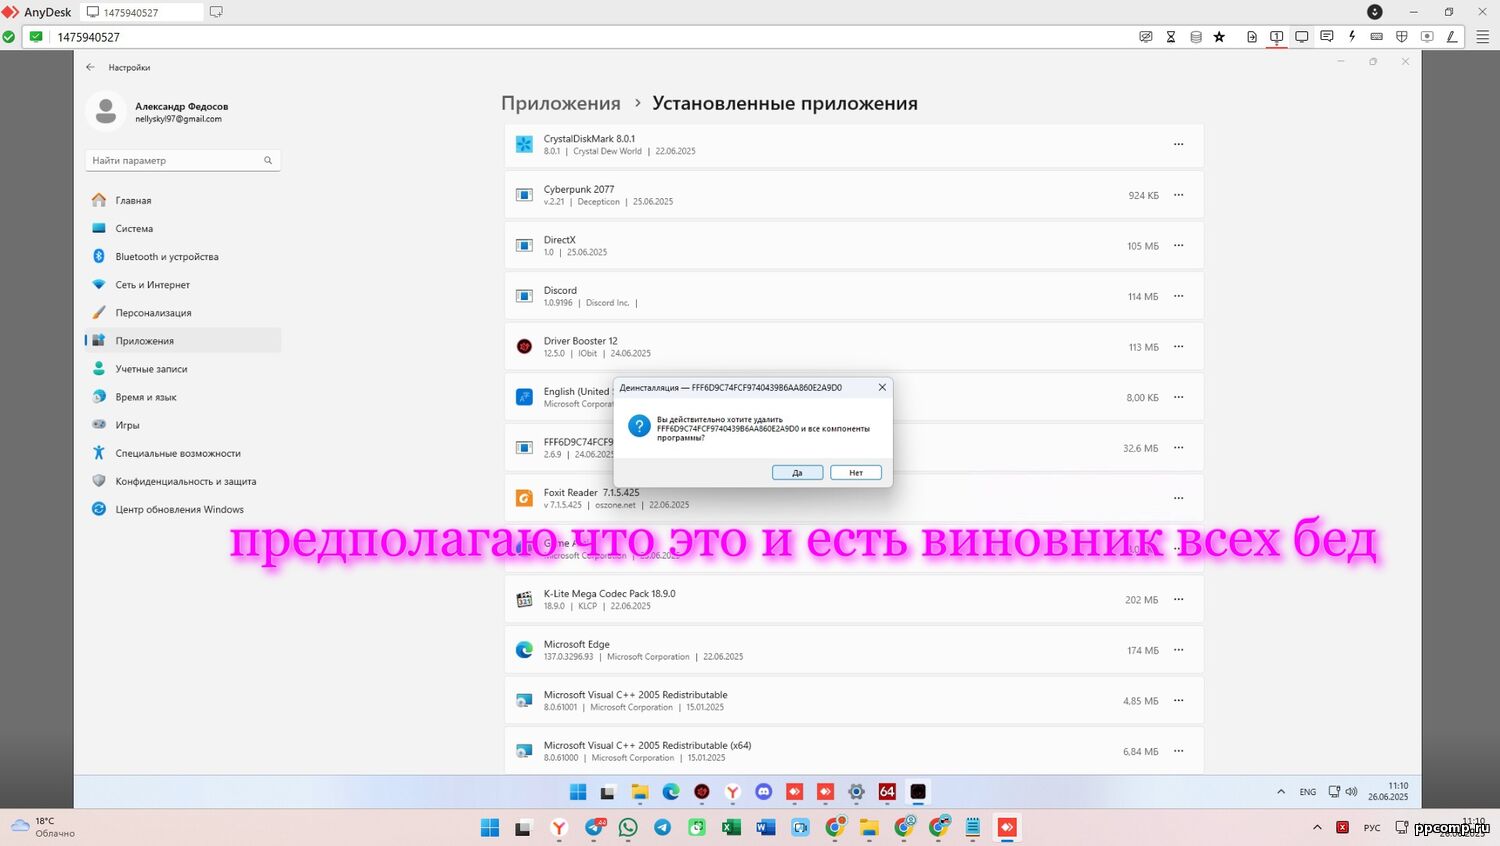
Task: Open Главная in Settings sidebar
Action: (183, 200)
